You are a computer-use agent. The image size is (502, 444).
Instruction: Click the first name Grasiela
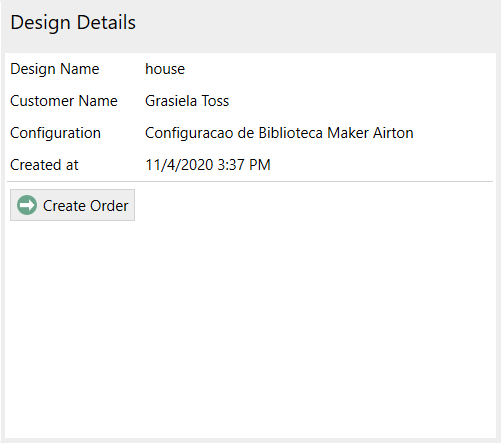click(171, 101)
